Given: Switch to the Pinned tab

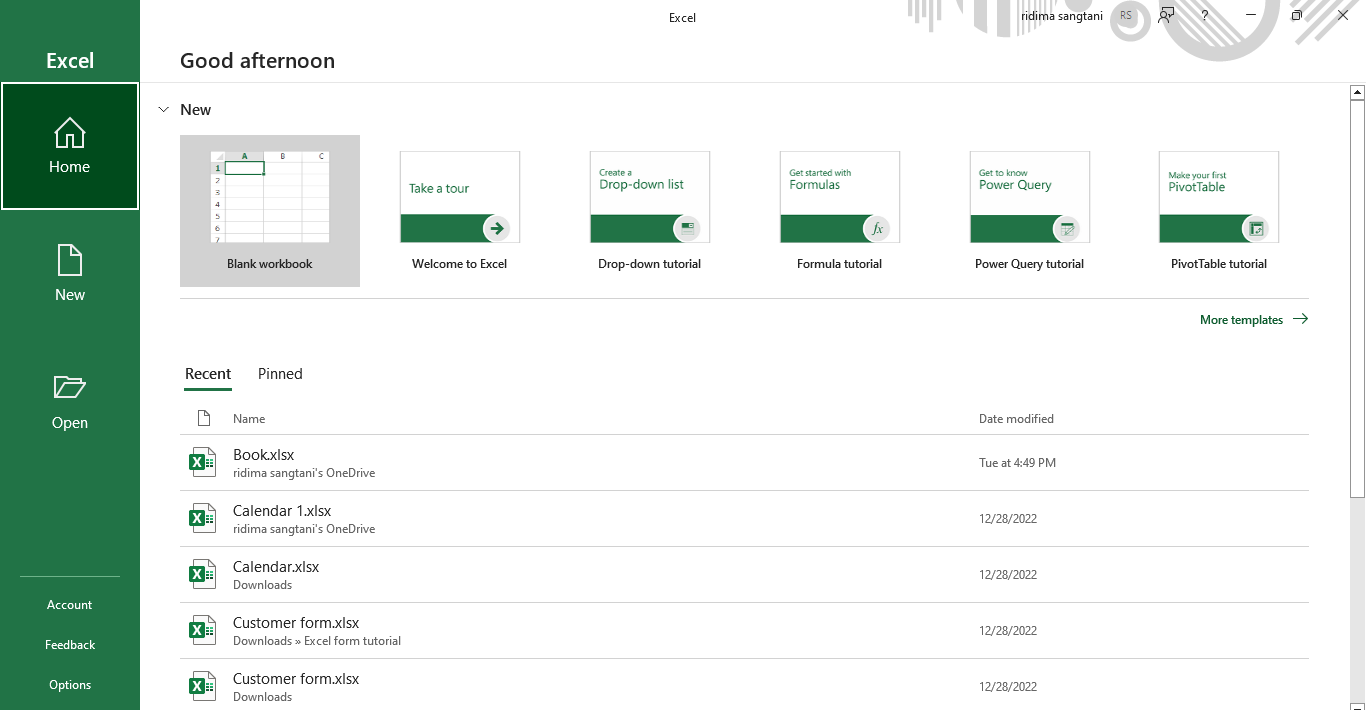Looking at the screenshot, I should [280, 374].
